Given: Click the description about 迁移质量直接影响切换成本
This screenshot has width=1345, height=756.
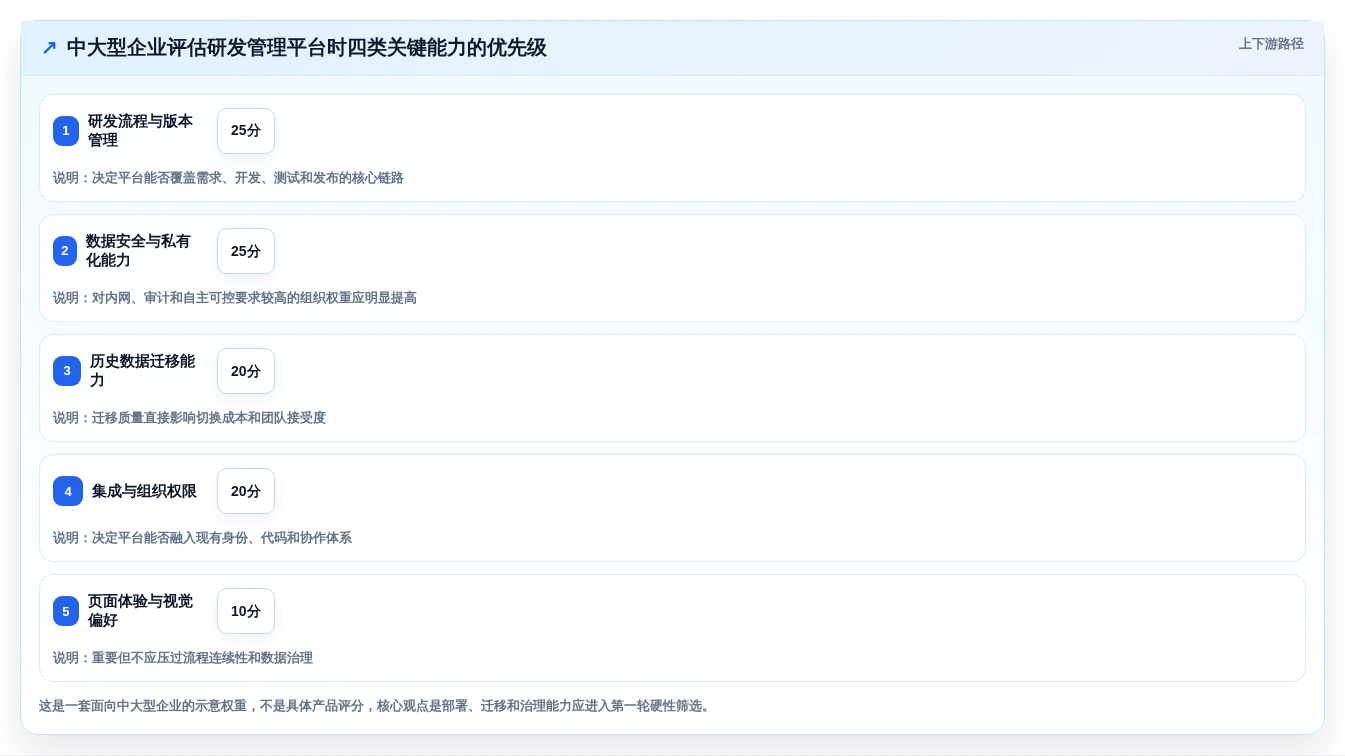Looking at the screenshot, I should (189, 418).
